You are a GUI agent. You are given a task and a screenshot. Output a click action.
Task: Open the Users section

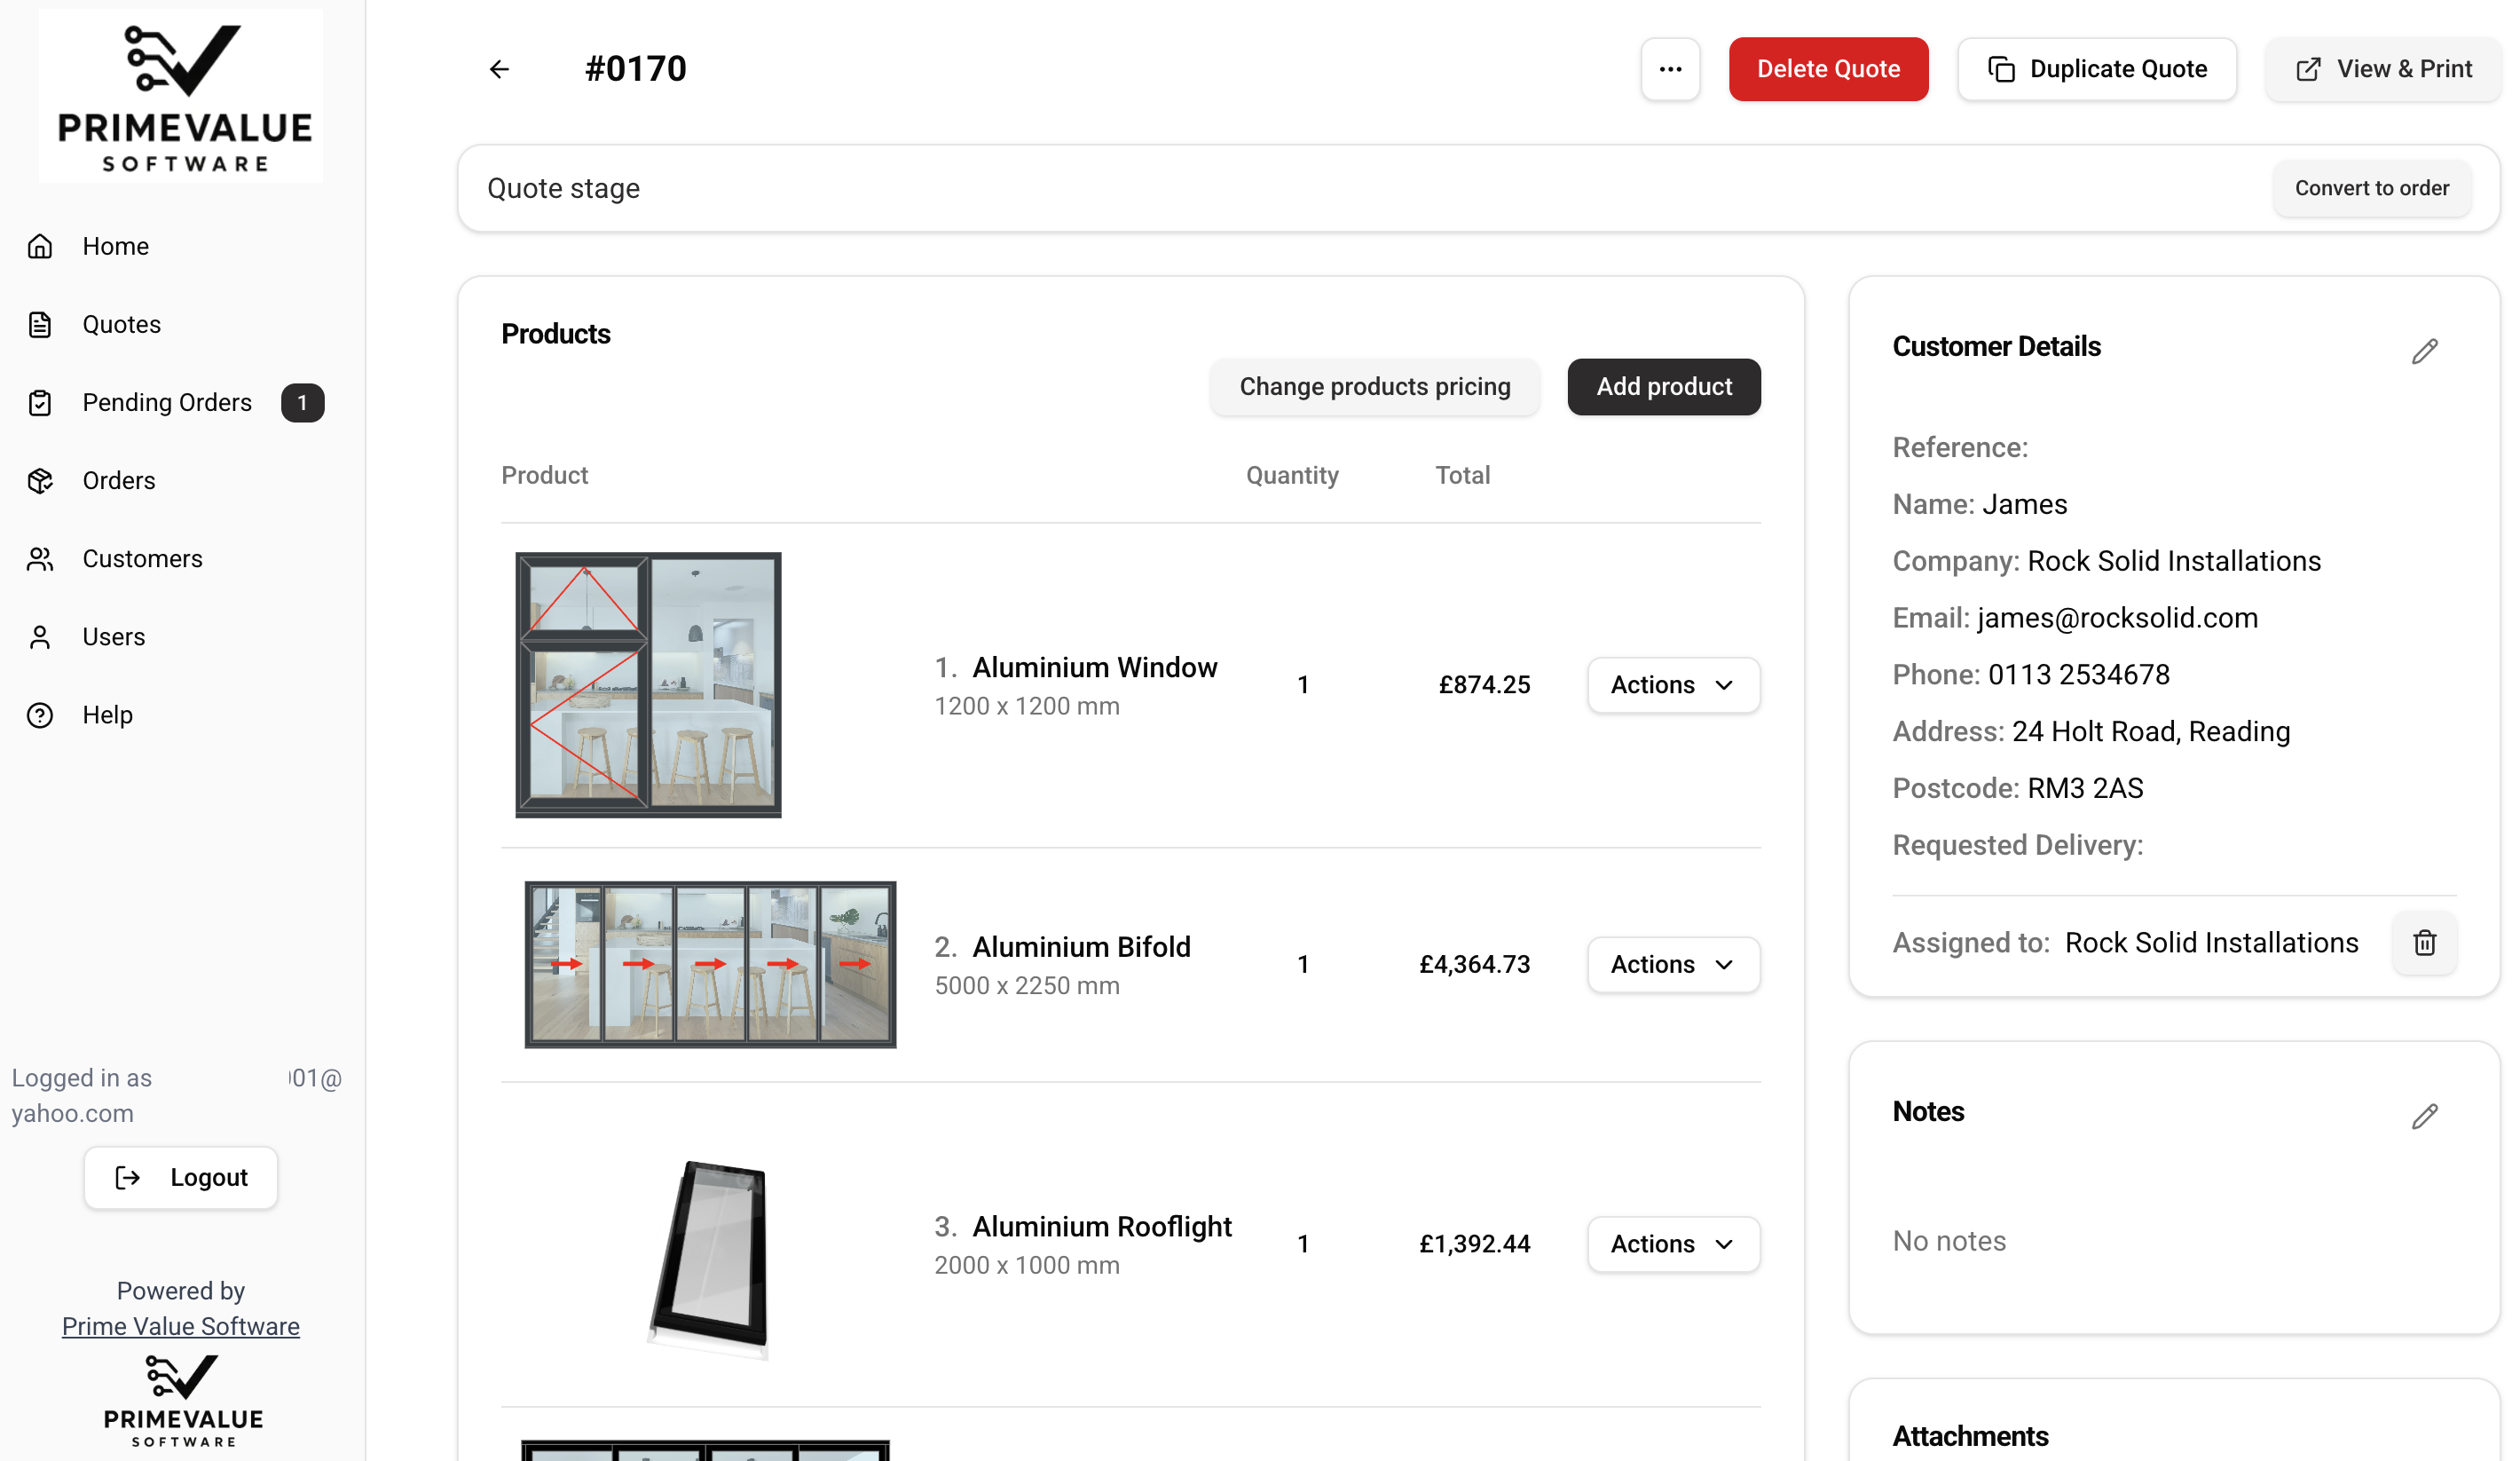click(x=114, y=637)
